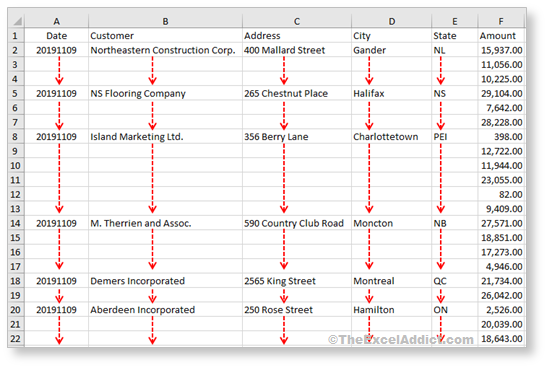This screenshot has height=368, width=547.
Task: Select amount 7,642.00 cell
Action: [x=501, y=108]
